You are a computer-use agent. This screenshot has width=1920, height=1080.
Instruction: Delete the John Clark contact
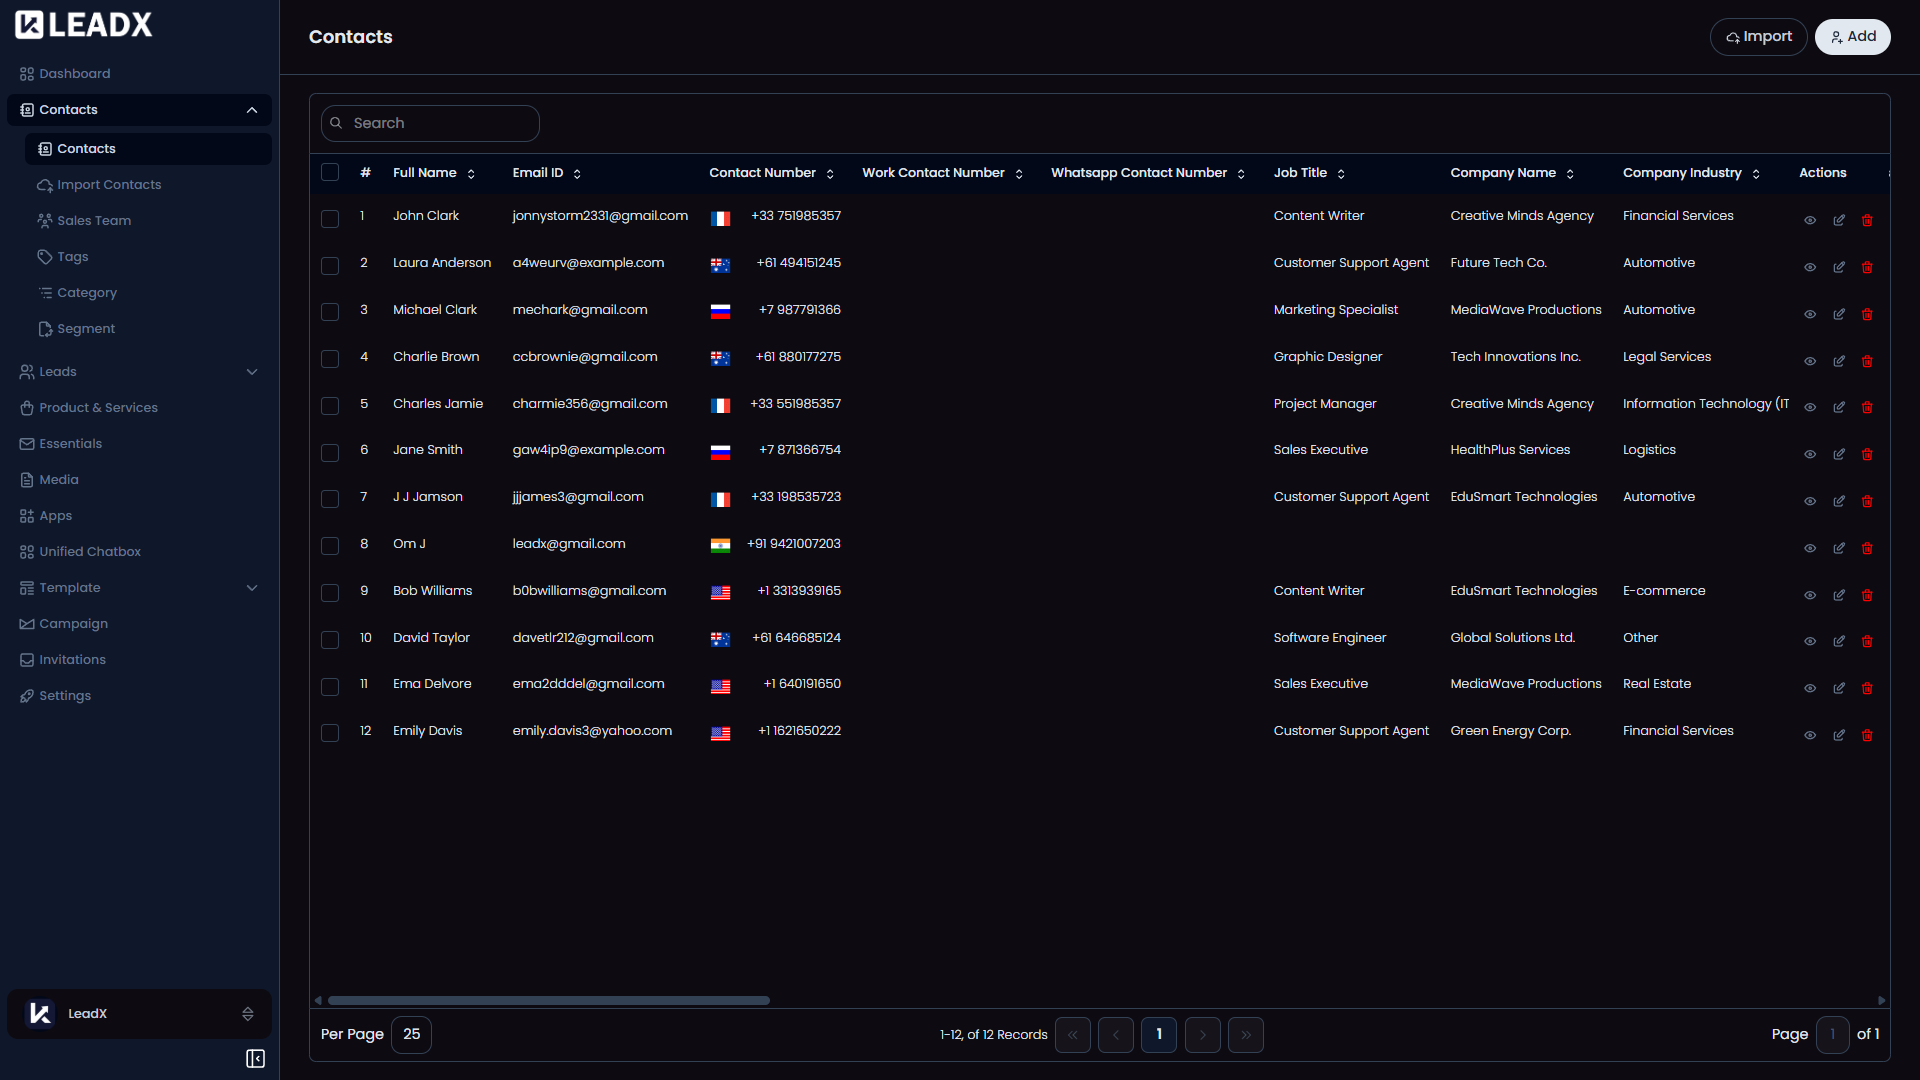tap(1867, 219)
